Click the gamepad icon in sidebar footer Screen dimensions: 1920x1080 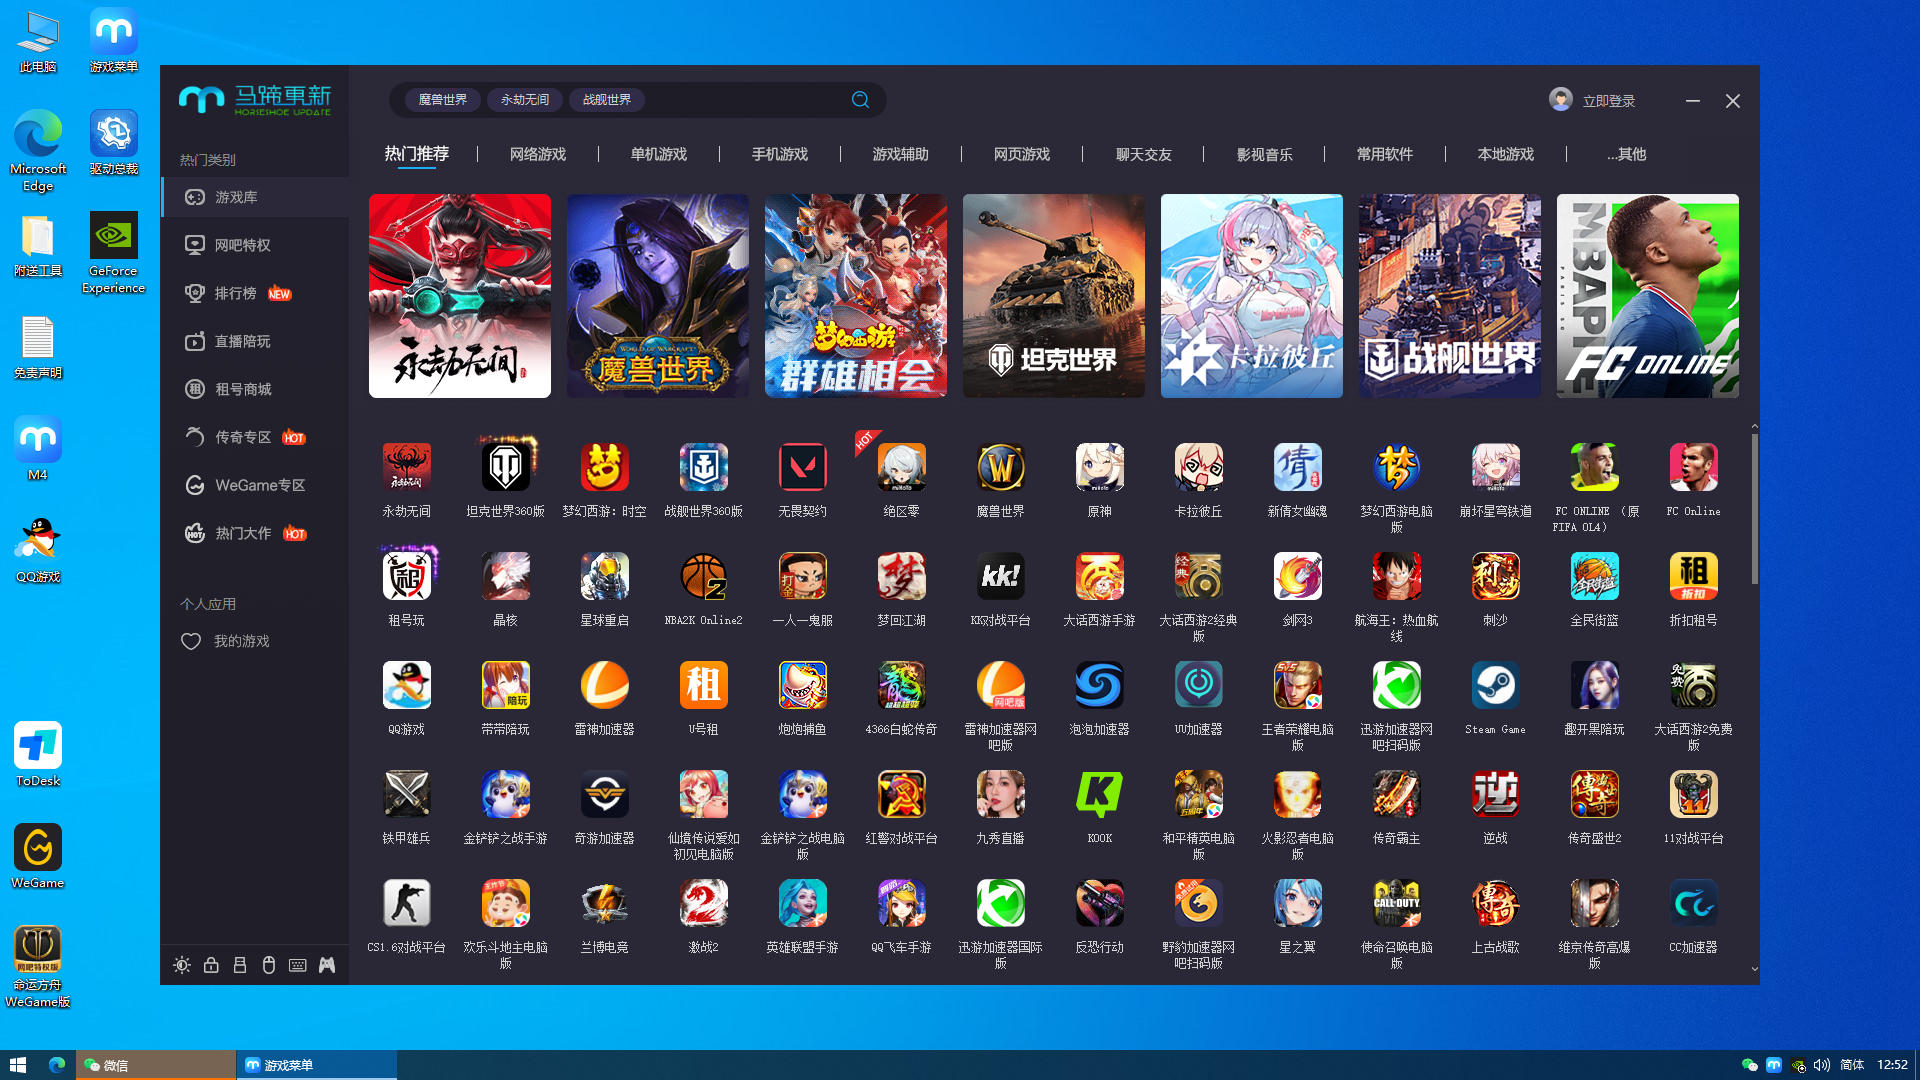coord(327,965)
